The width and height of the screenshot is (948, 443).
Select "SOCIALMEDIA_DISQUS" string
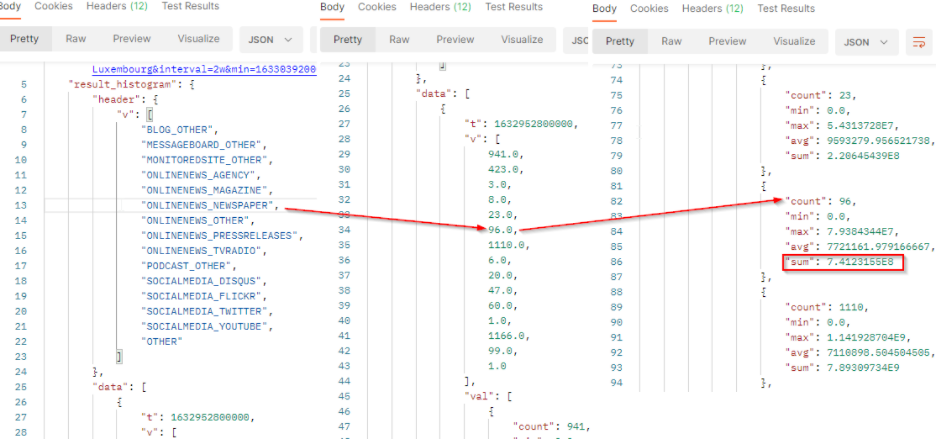(x=201, y=281)
